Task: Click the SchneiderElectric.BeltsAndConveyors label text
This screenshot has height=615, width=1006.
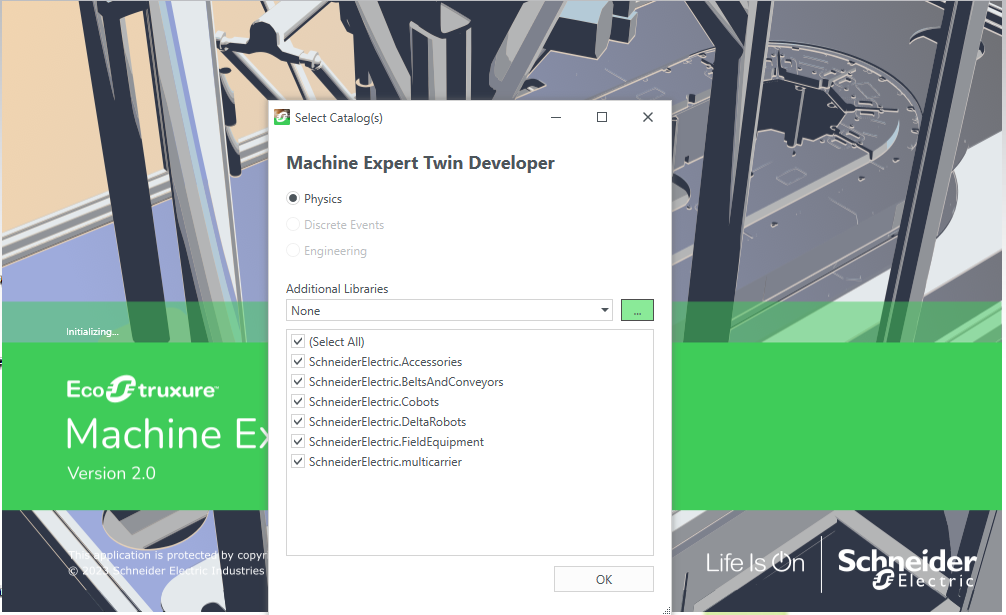Action: (x=406, y=382)
